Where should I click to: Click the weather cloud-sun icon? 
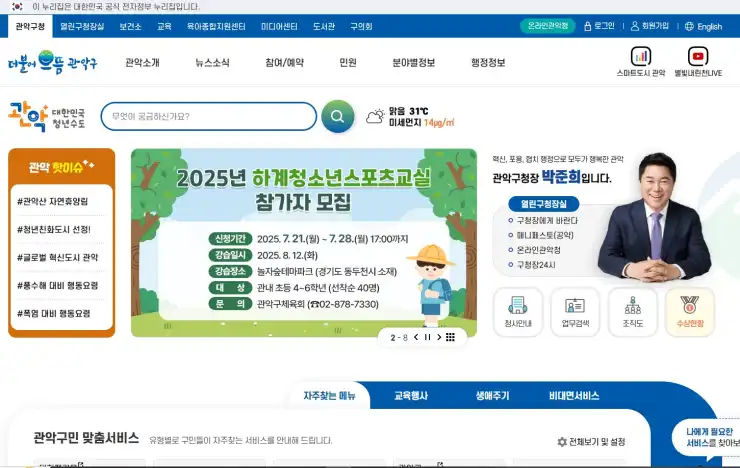[x=376, y=117]
